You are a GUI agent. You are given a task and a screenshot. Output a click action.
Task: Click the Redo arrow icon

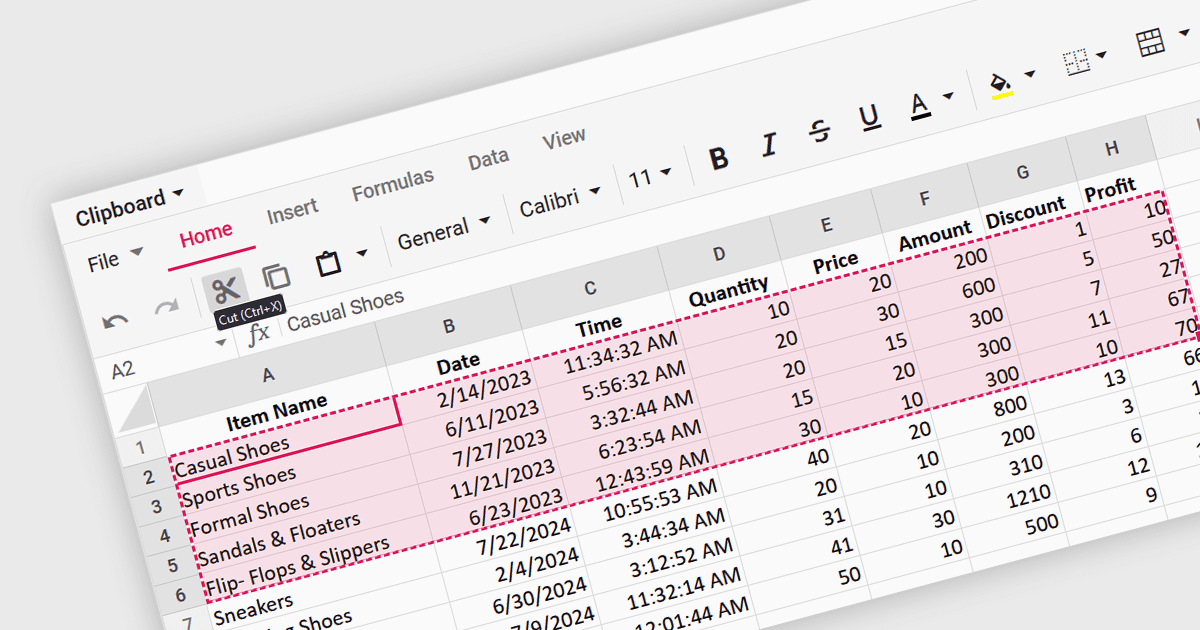[166, 308]
